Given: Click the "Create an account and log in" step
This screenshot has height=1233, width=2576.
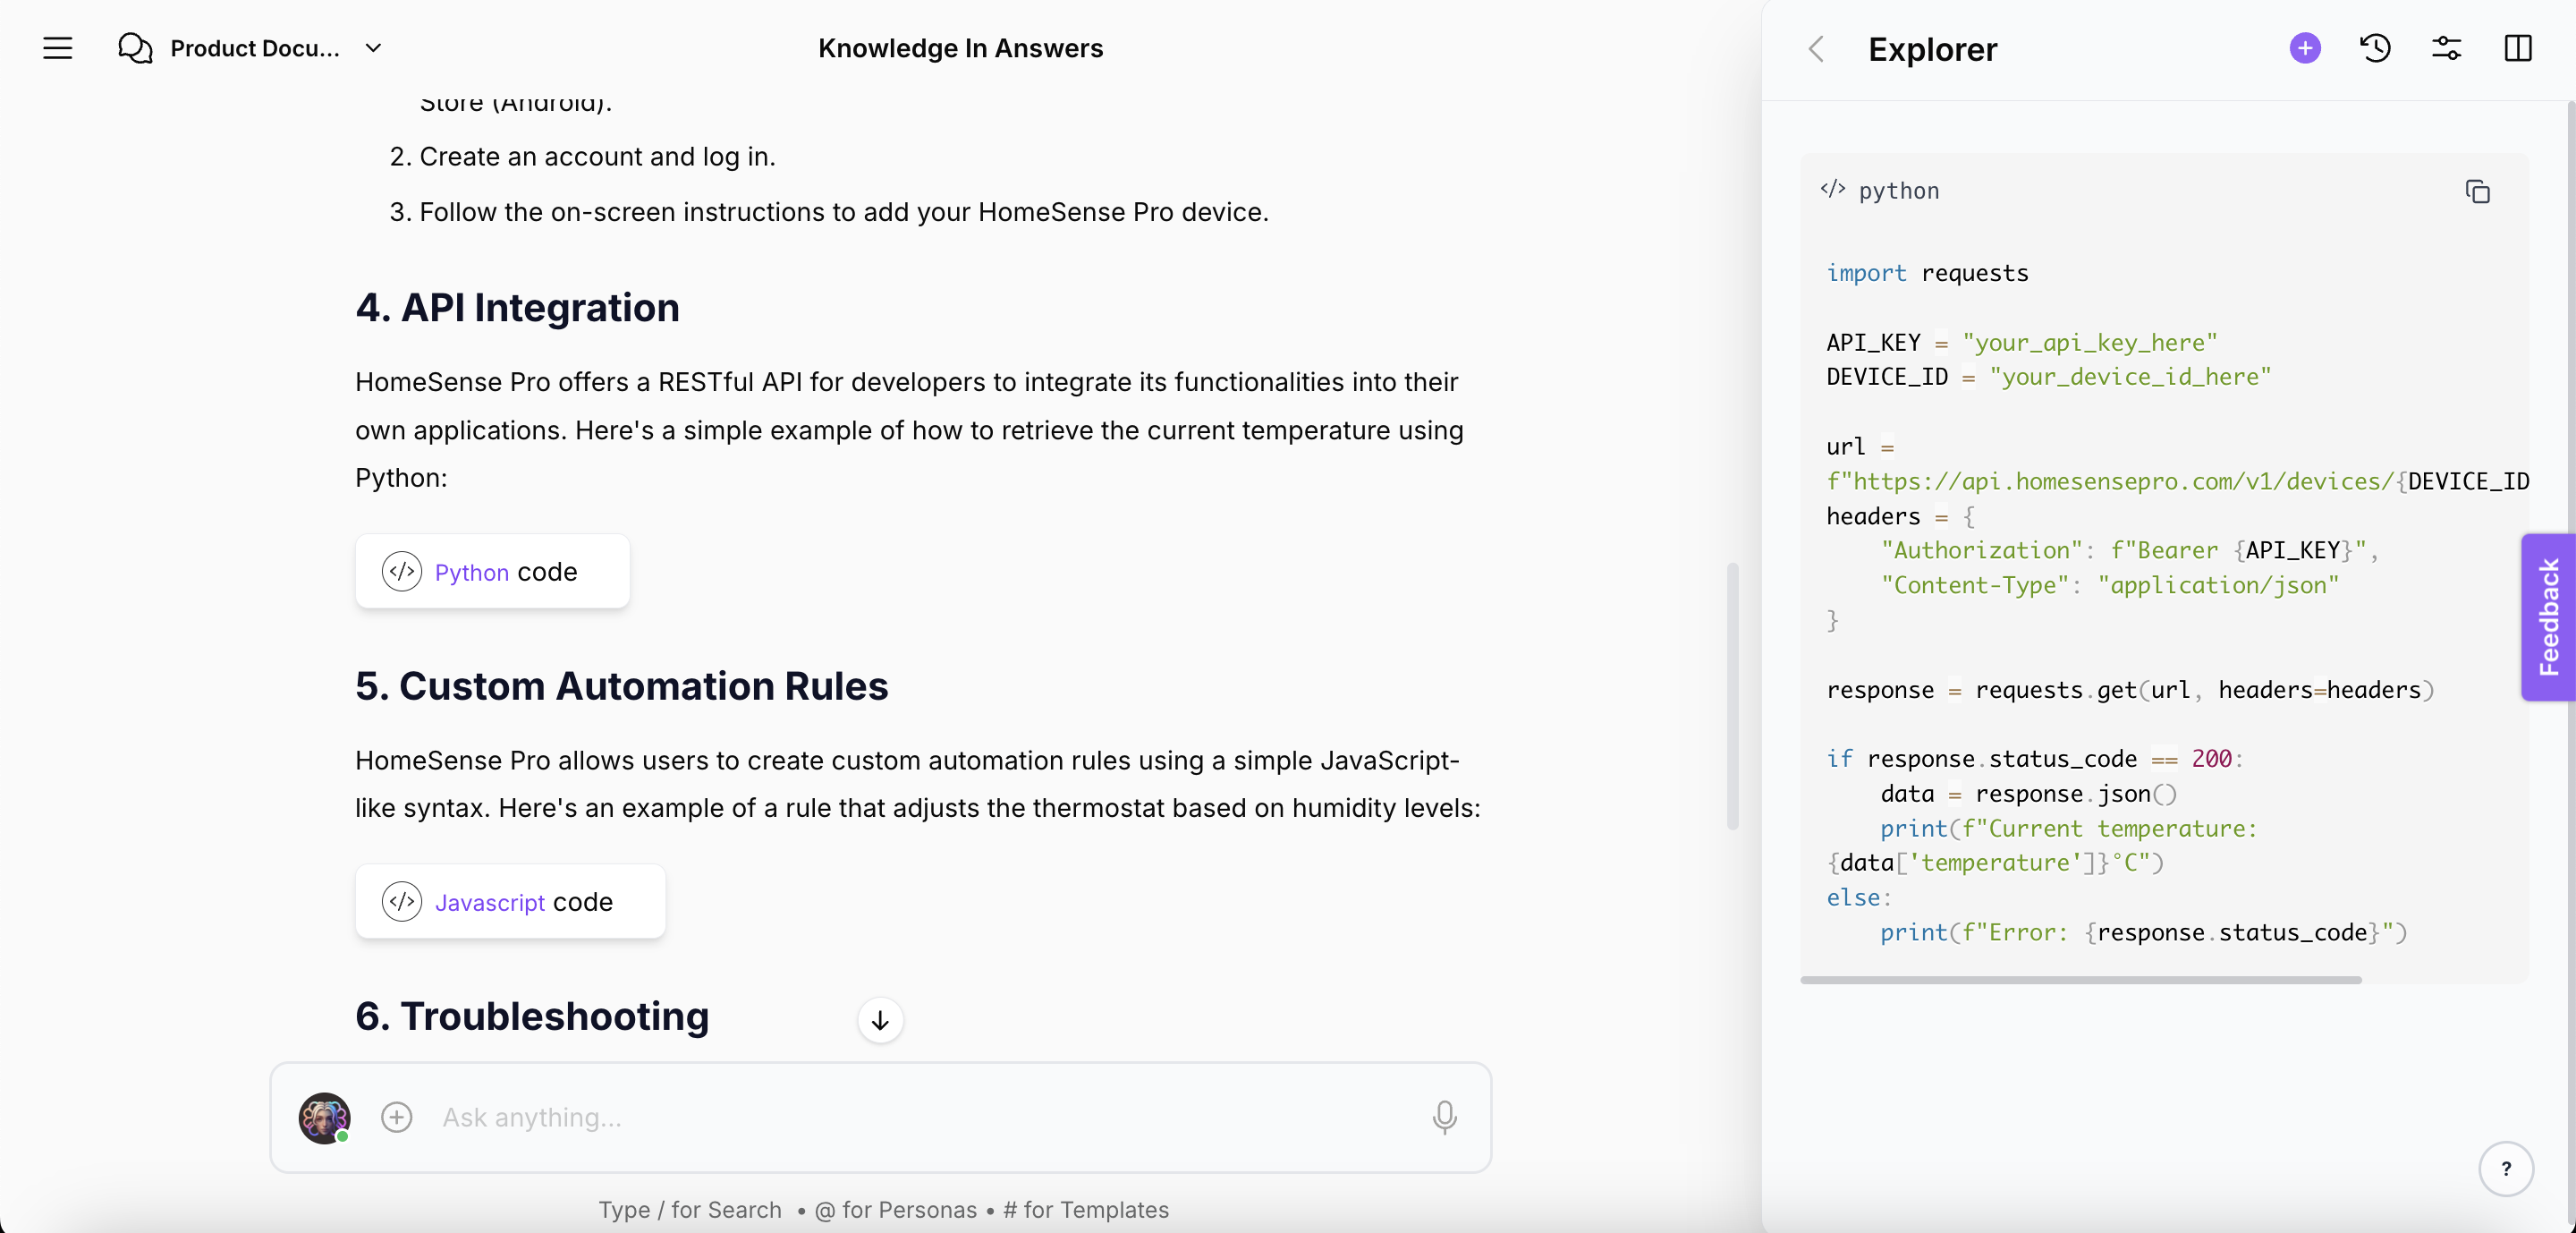Looking at the screenshot, I should [x=597, y=157].
